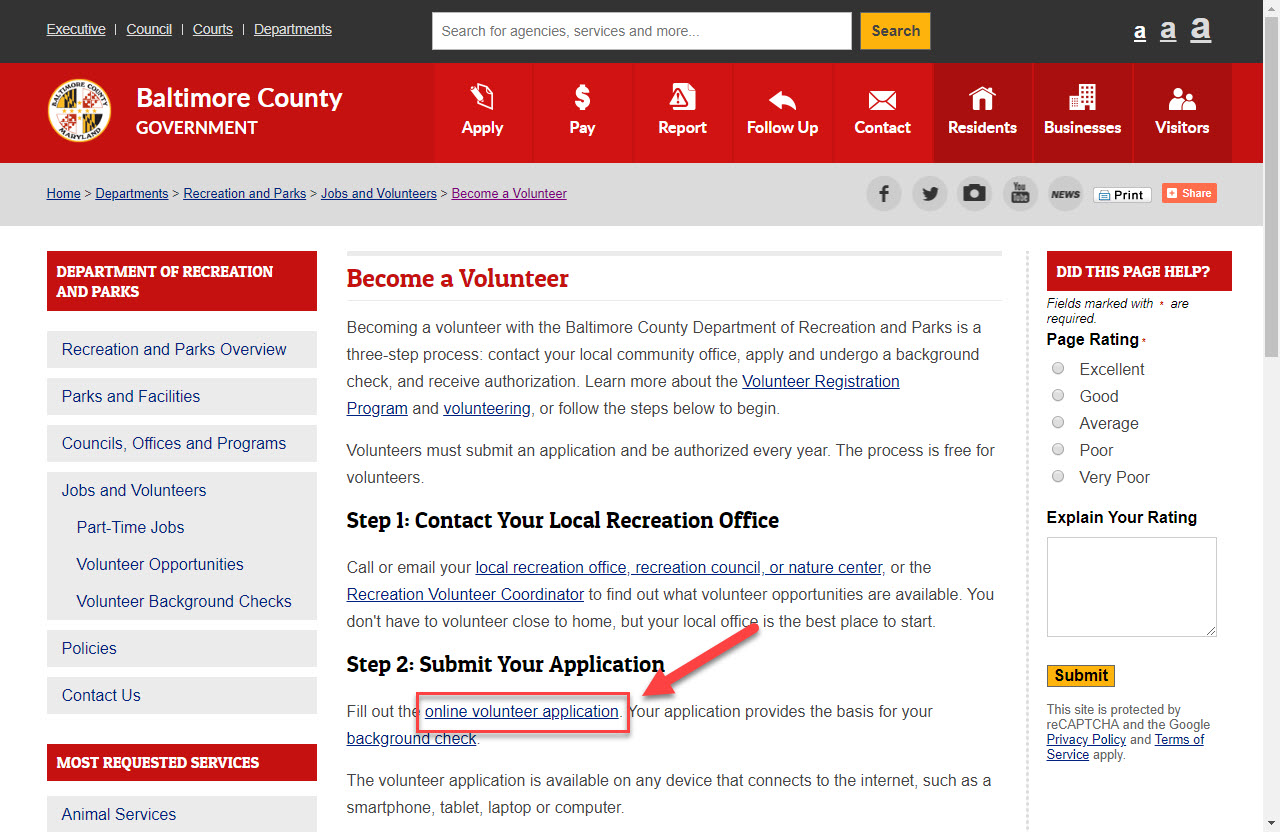This screenshot has width=1280, height=832.
Task: Click the Baltimore County seal logo
Action: (80, 111)
